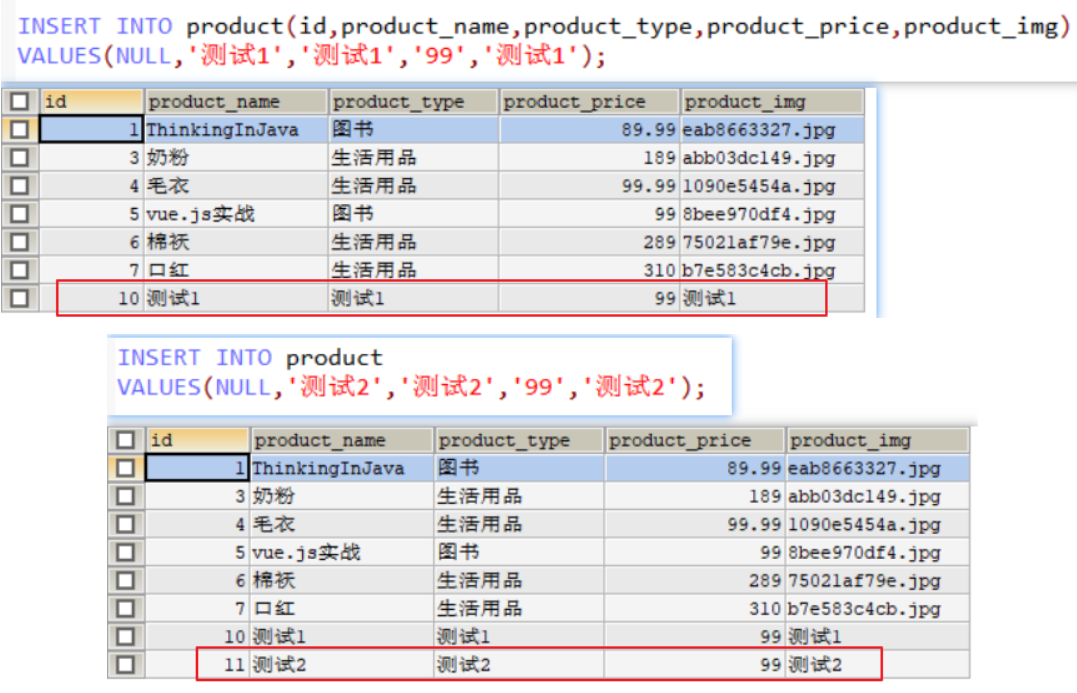Select the 189 price cell in lower table
The image size is (1077, 693).
click(x=694, y=497)
